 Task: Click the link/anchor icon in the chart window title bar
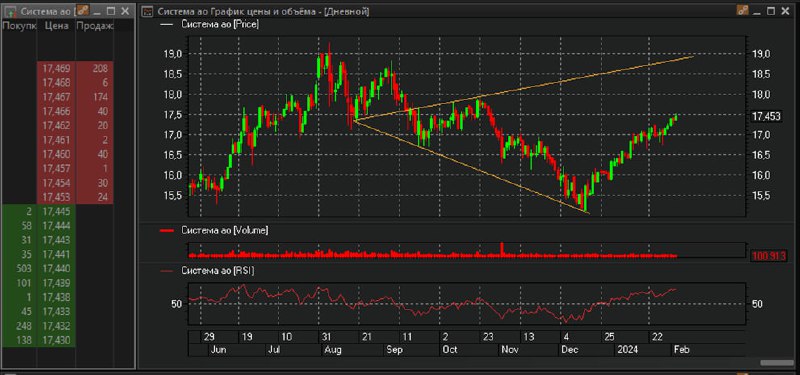(743, 10)
